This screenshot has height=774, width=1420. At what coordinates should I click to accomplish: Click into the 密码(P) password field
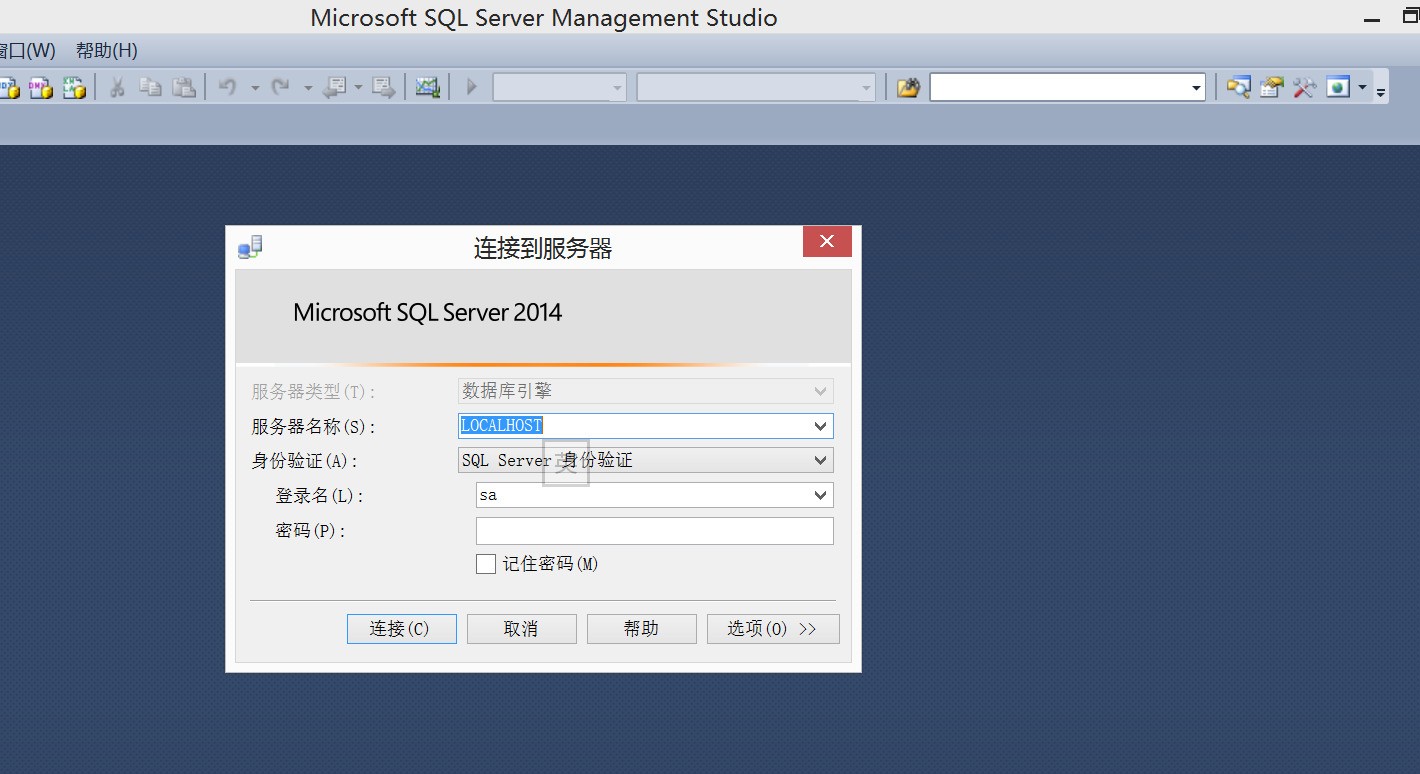[x=655, y=531]
